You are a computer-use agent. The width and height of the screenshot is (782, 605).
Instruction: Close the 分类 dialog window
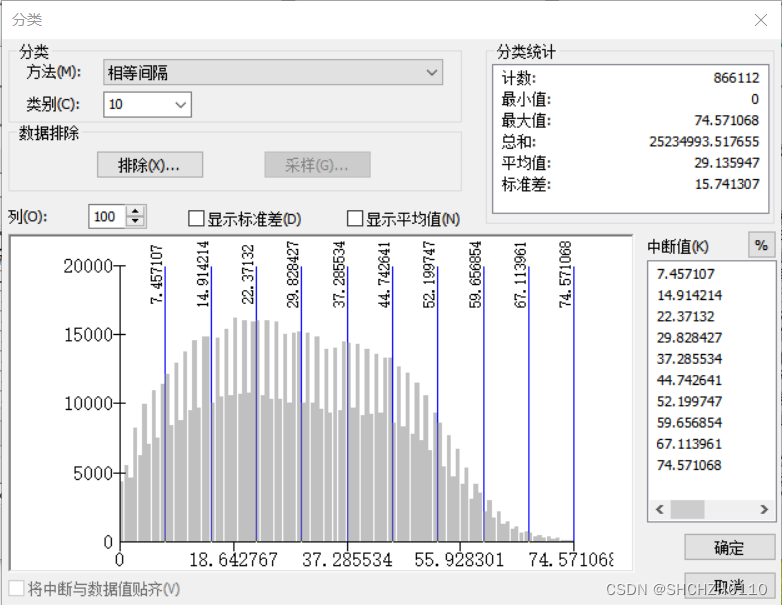coord(761,20)
